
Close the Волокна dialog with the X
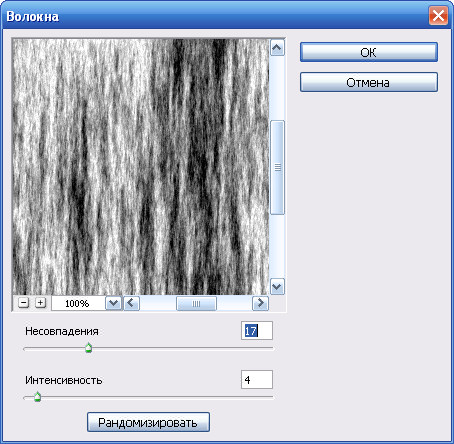click(x=438, y=16)
